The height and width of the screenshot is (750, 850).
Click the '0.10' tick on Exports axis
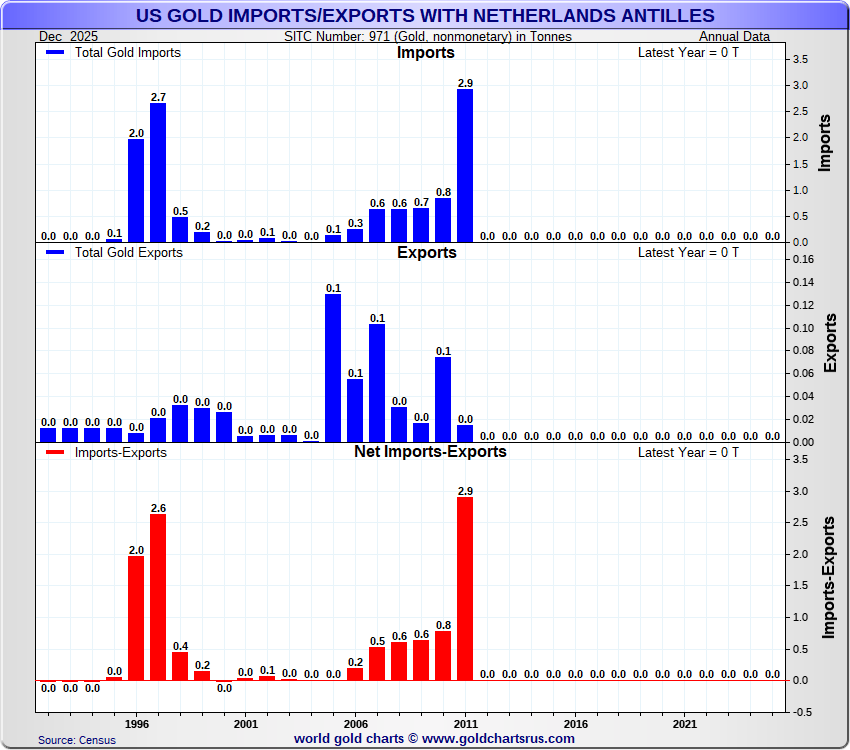pos(803,328)
